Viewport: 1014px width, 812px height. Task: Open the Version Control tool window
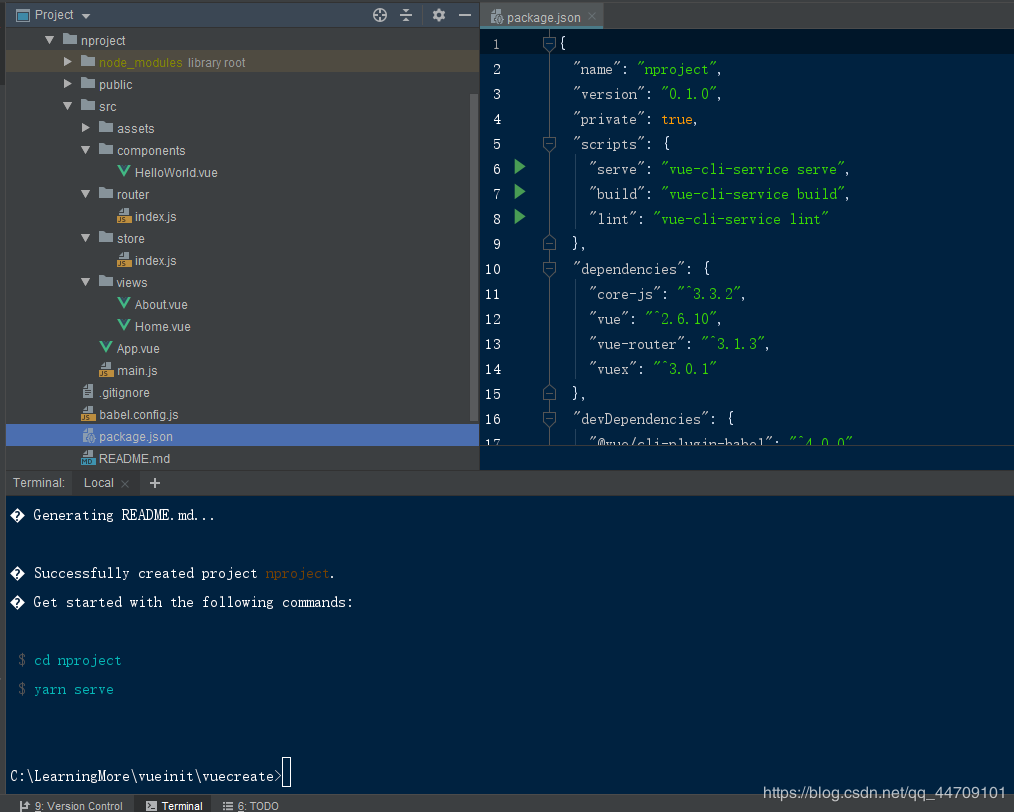point(71,806)
